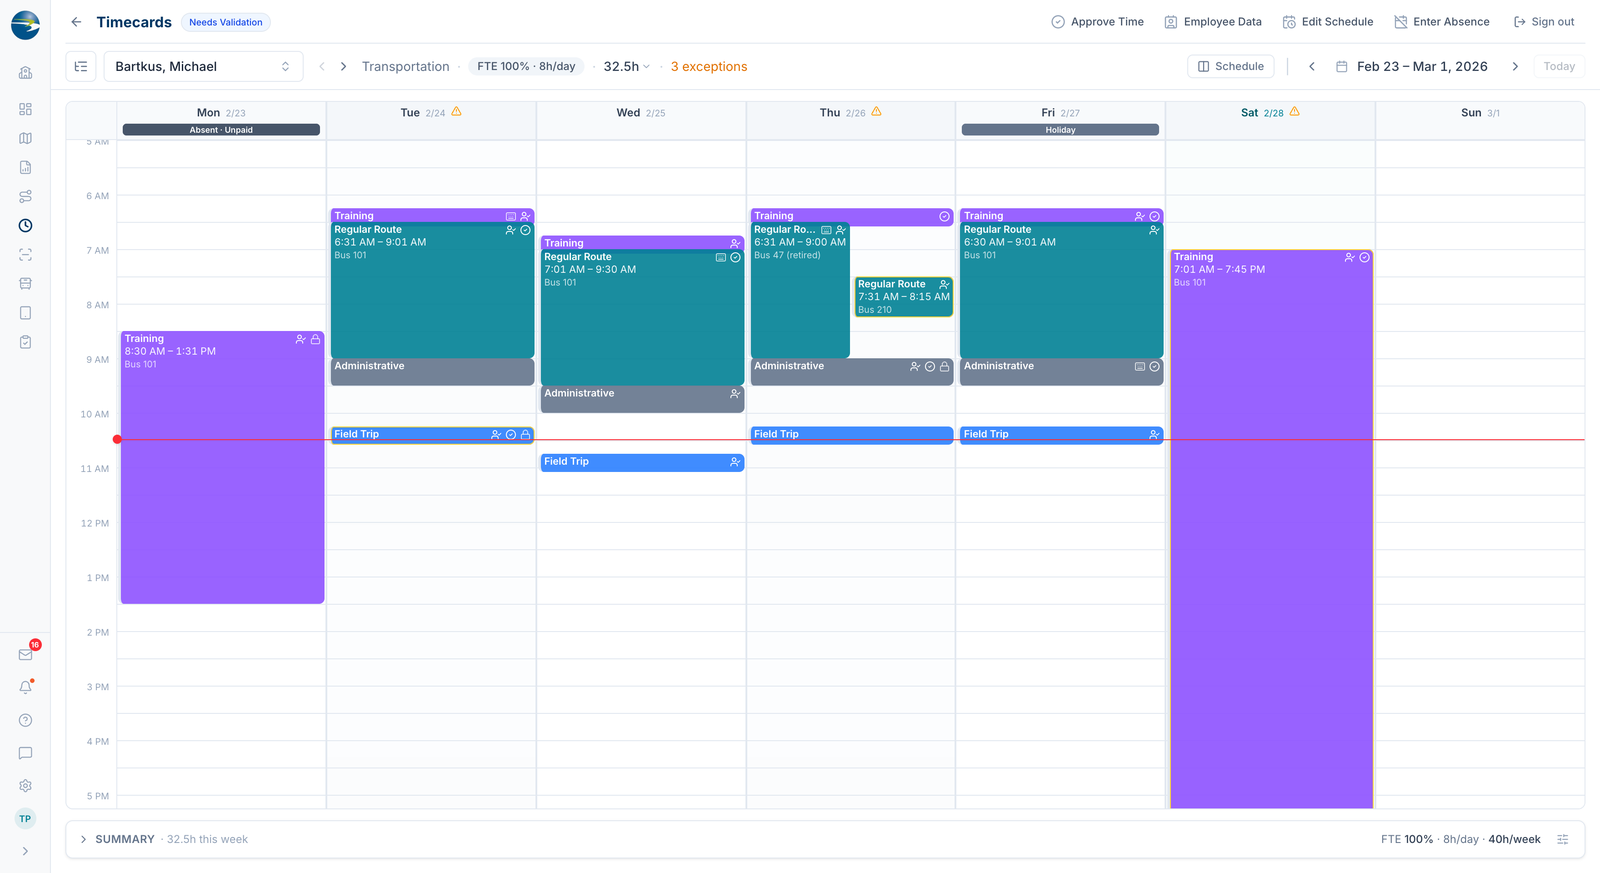
Task: Jump to Today
Action: (1559, 66)
